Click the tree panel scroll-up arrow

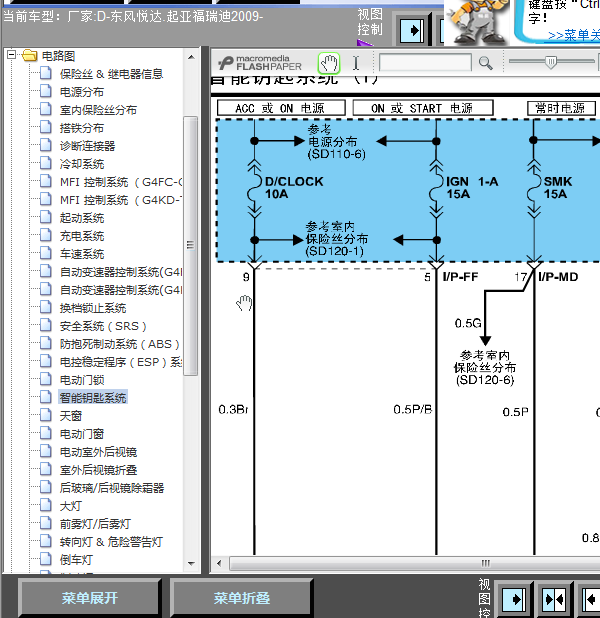coord(191,57)
